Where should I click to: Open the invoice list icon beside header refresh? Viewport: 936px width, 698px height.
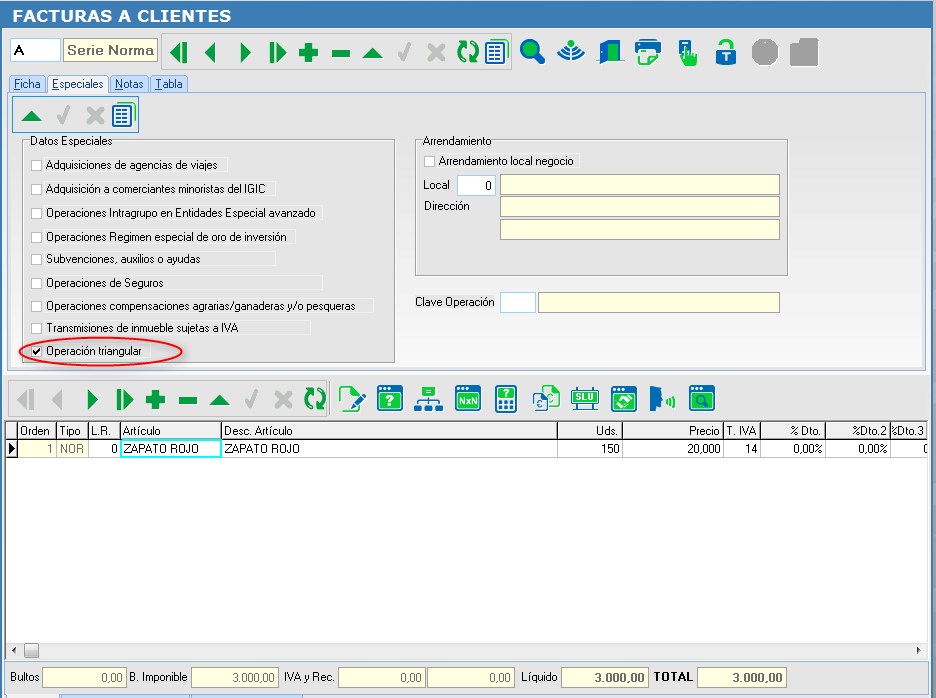(x=496, y=52)
